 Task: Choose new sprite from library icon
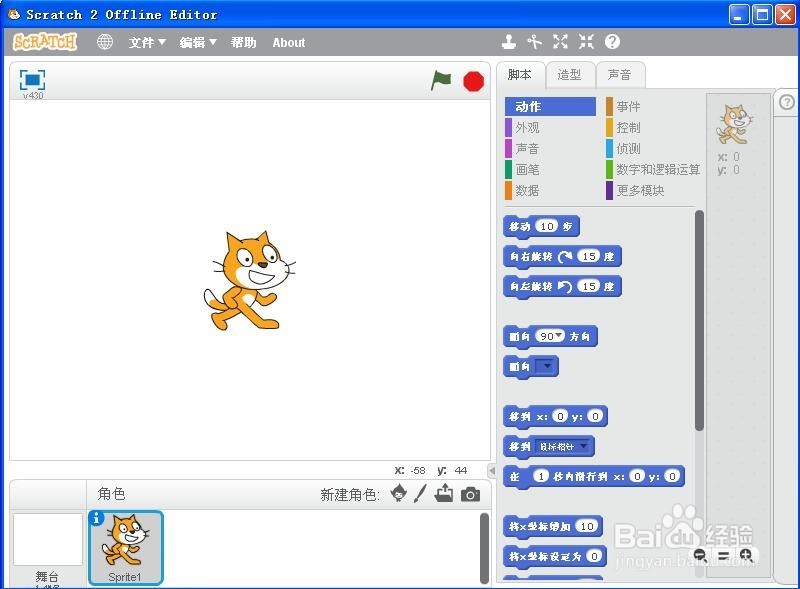(398, 494)
